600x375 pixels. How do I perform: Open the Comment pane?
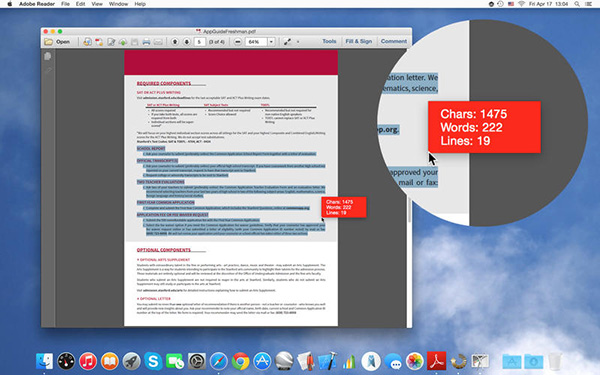pos(394,41)
